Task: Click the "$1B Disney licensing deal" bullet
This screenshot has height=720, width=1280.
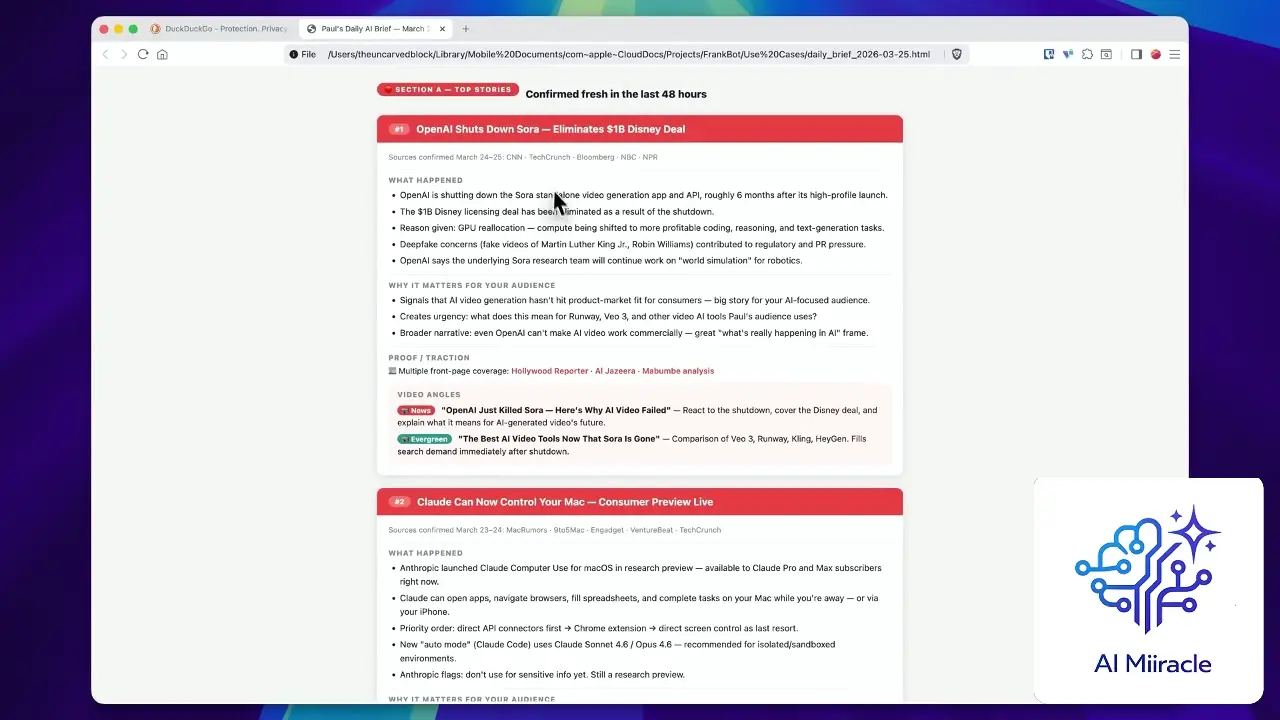Action: coord(557,212)
